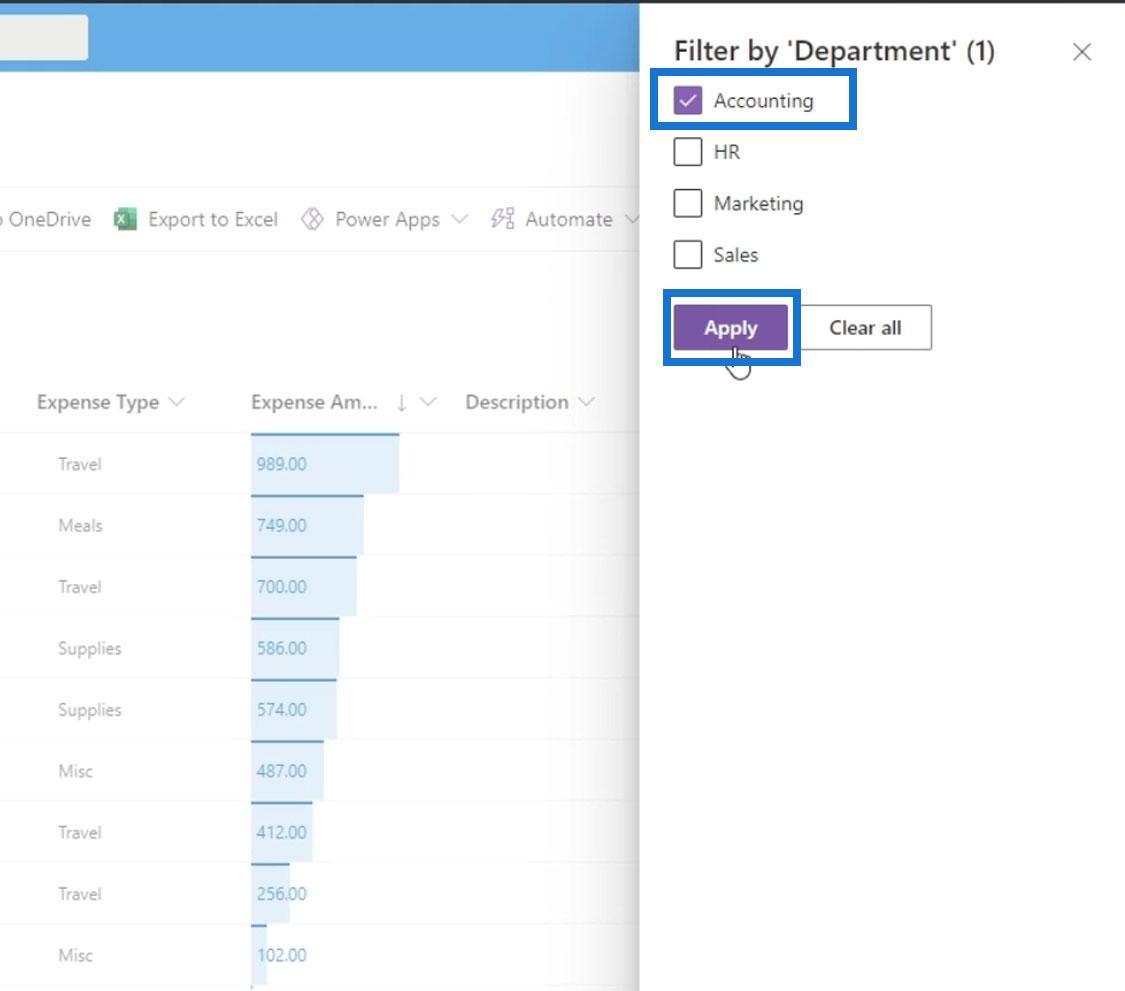Click Misc in the 102.00 row
Screen dimensions: 1125x991
[75, 955]
